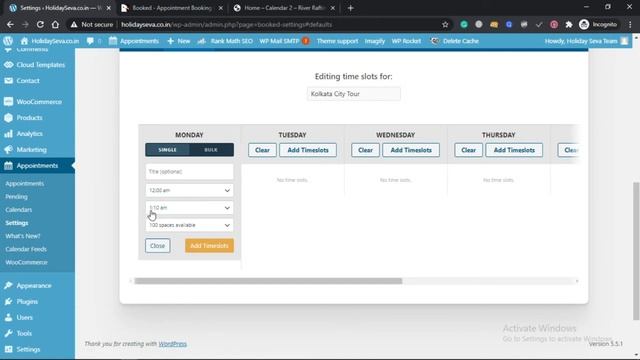Viewport: 640px width, 360px height.
Task: Click Incognito profile indicator
Action: click(x=598, y=24)
